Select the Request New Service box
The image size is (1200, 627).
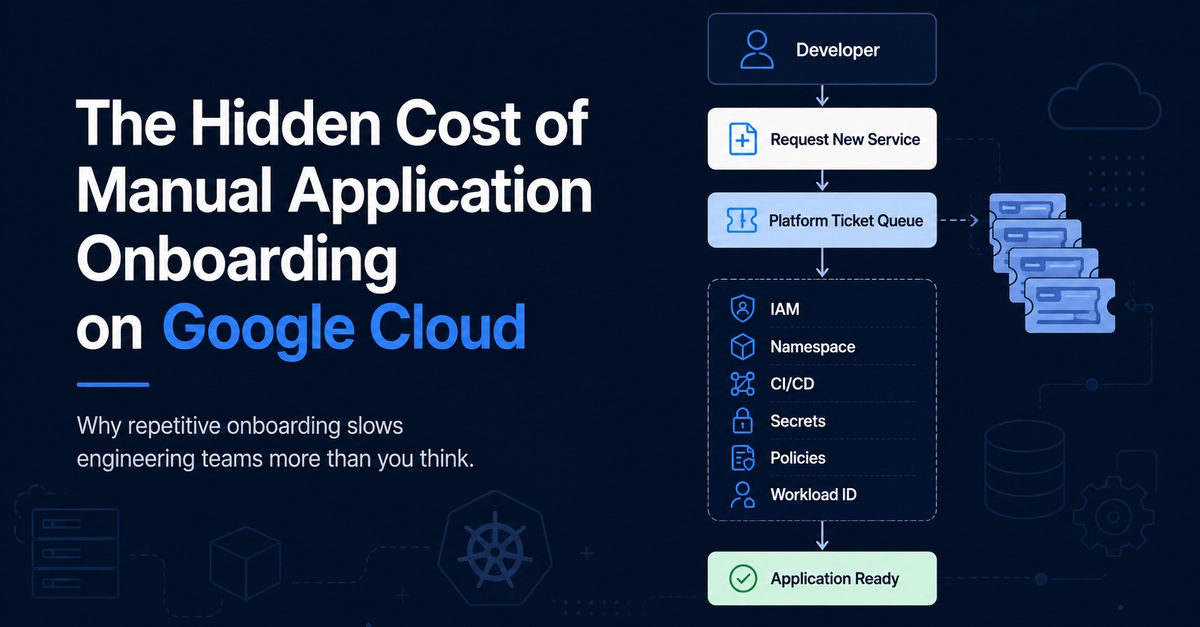(822, 139)
